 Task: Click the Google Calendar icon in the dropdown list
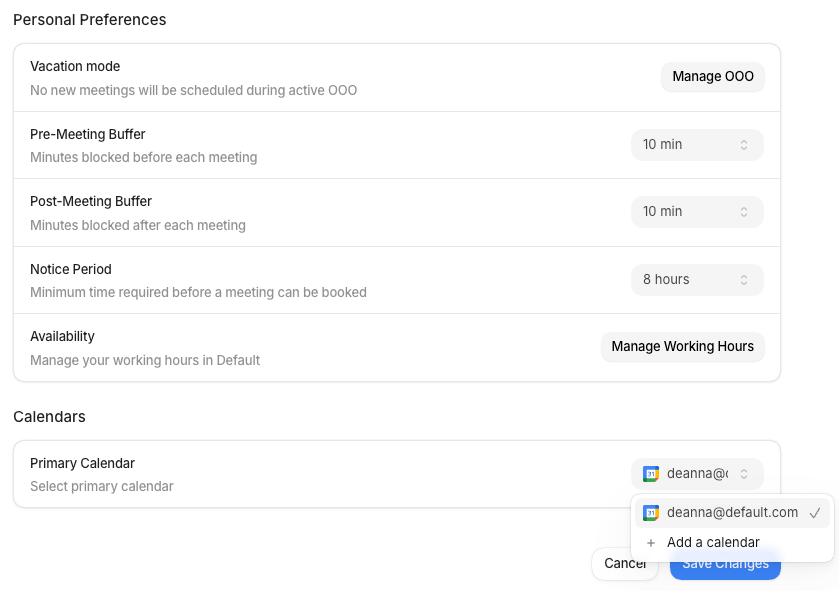[x=651, y=513]
